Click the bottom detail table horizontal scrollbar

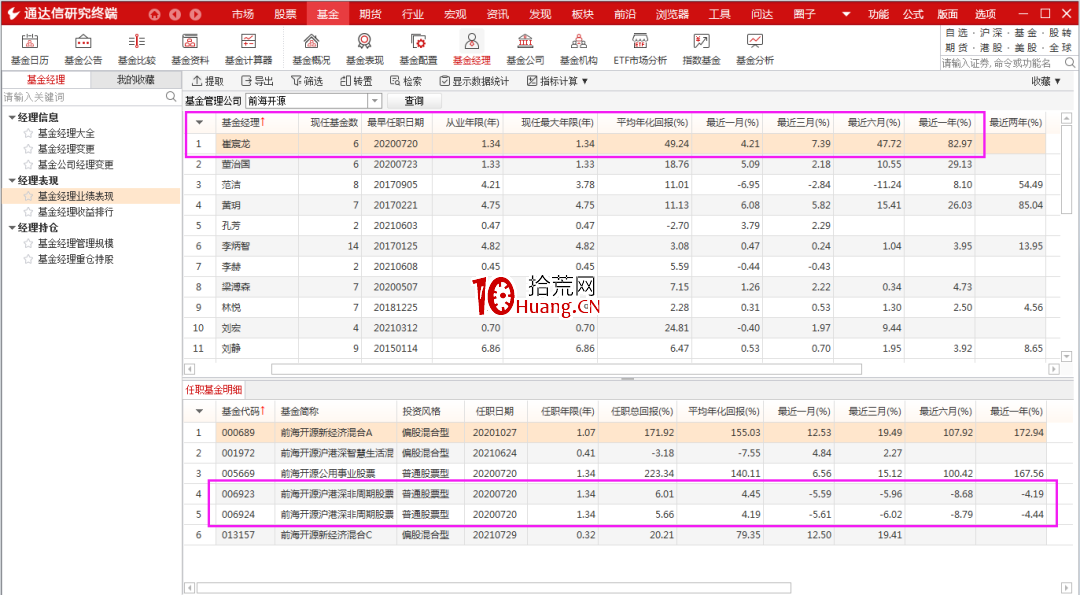tap(494, 587)
